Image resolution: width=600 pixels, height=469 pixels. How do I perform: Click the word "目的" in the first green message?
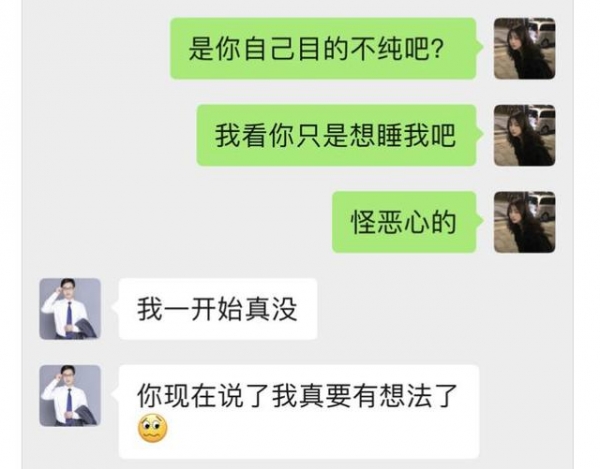pos(323,49)
